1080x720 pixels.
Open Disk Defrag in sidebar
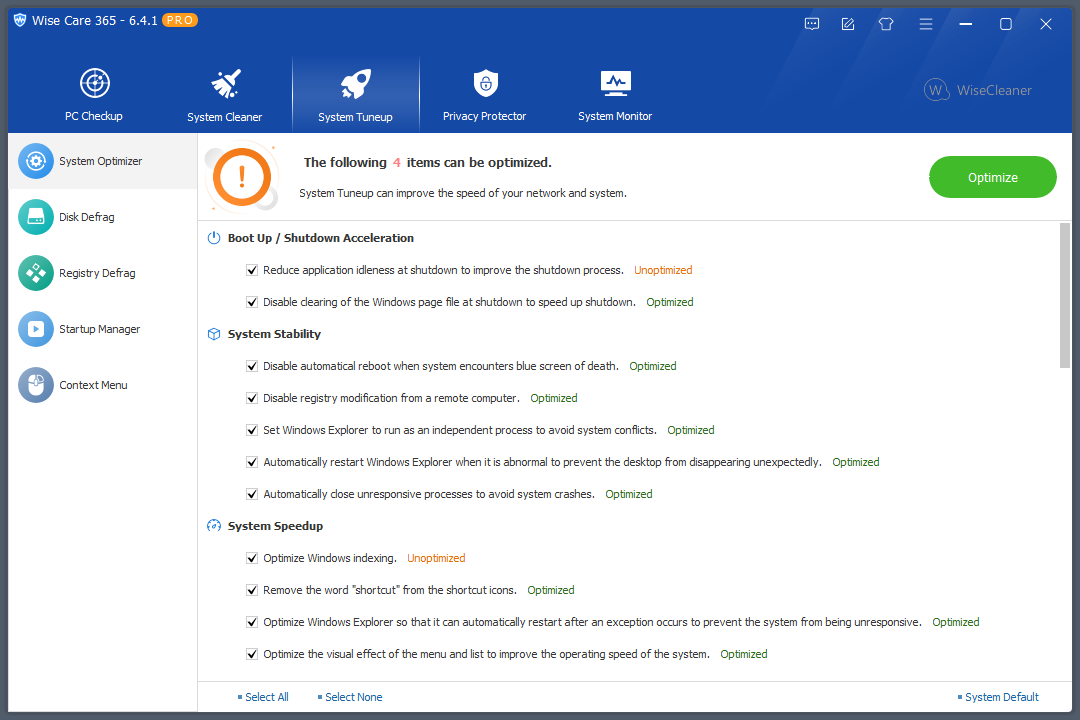pyautogui.click(x=103, y=217)
